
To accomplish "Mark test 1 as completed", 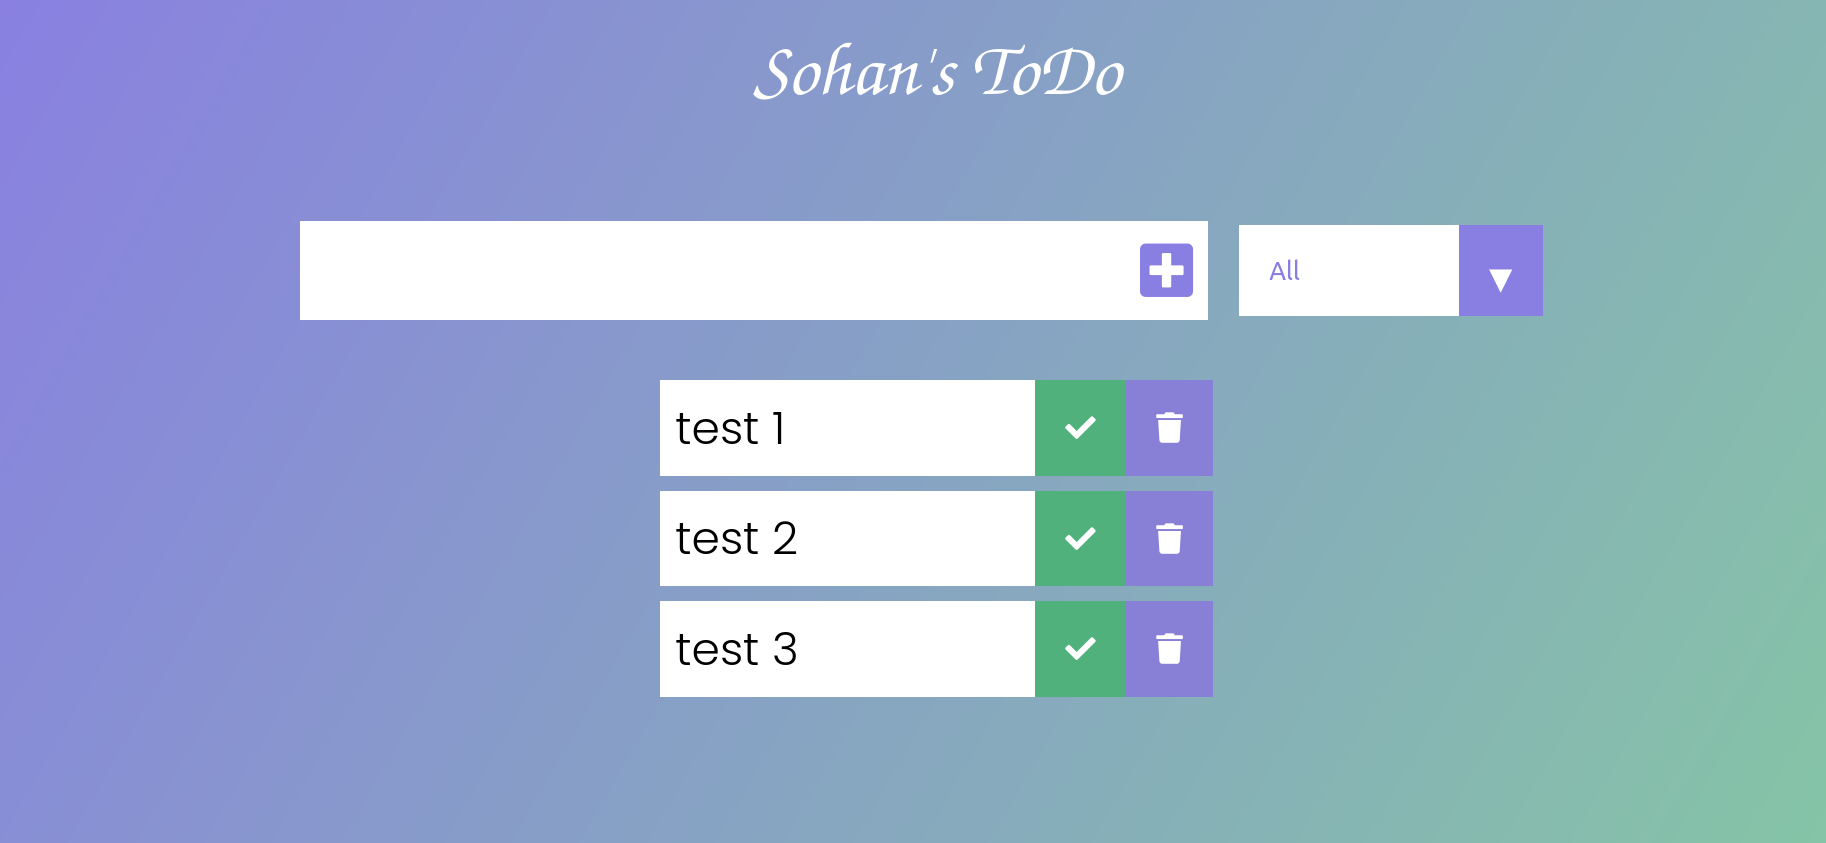I will 1080,428.
